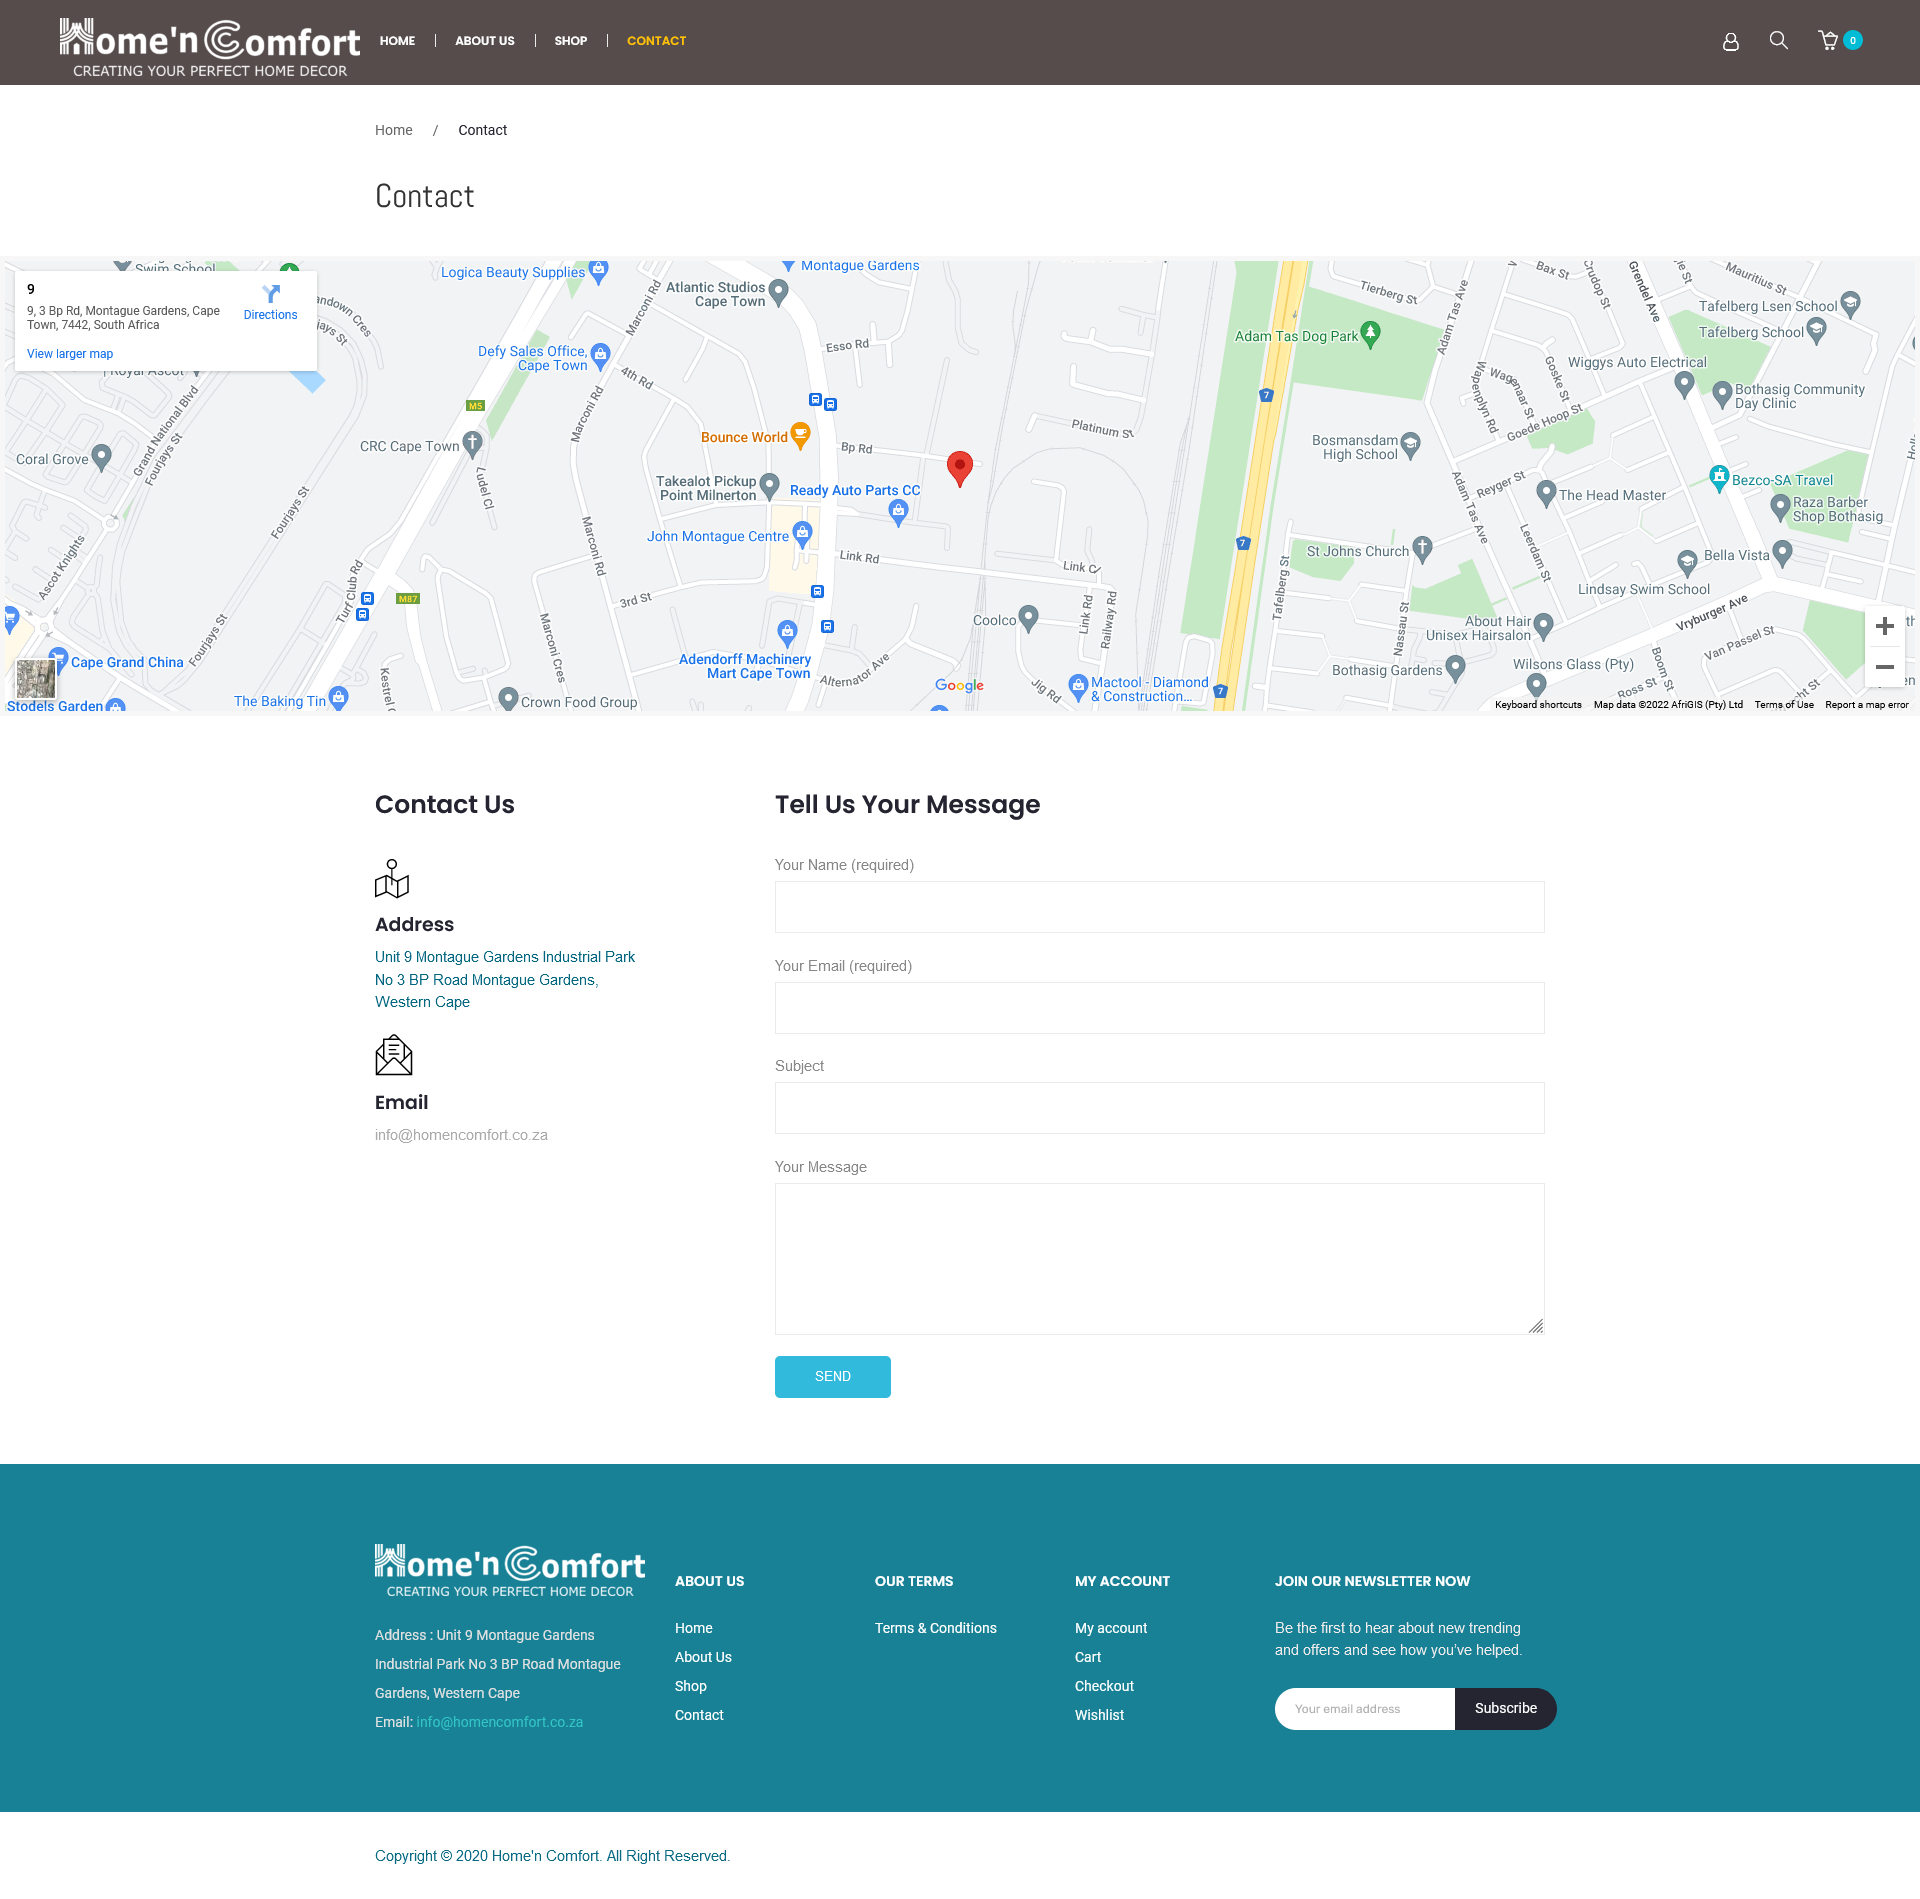Zoom out the map with the minus button
Image resolution: width=1920 pixels, height=1899 pixels.
[x=1884, y=667]
